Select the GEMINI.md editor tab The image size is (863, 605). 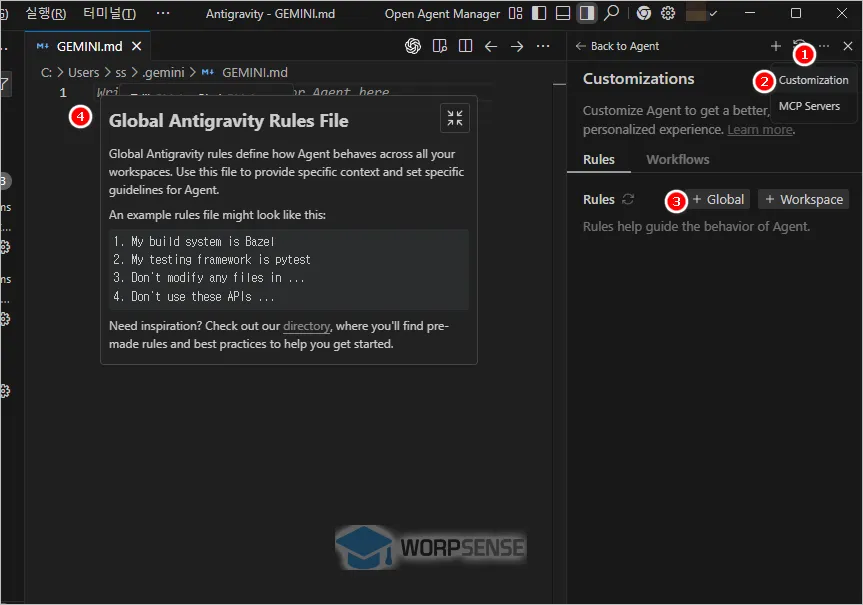coord(88,46)
